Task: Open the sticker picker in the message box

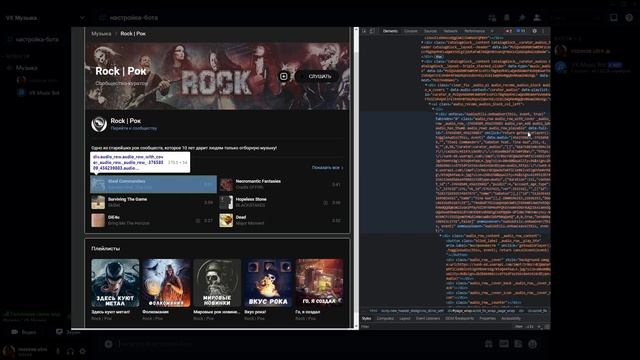Action: (x=518, y=344)
